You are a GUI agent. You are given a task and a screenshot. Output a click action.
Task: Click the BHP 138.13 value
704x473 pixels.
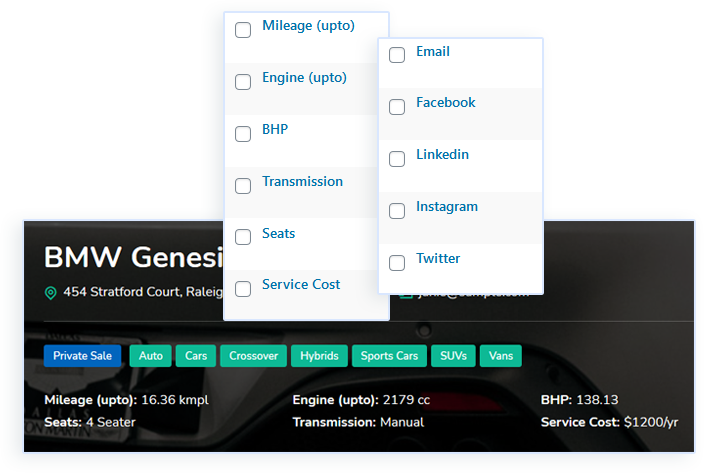tap(597, 400)
